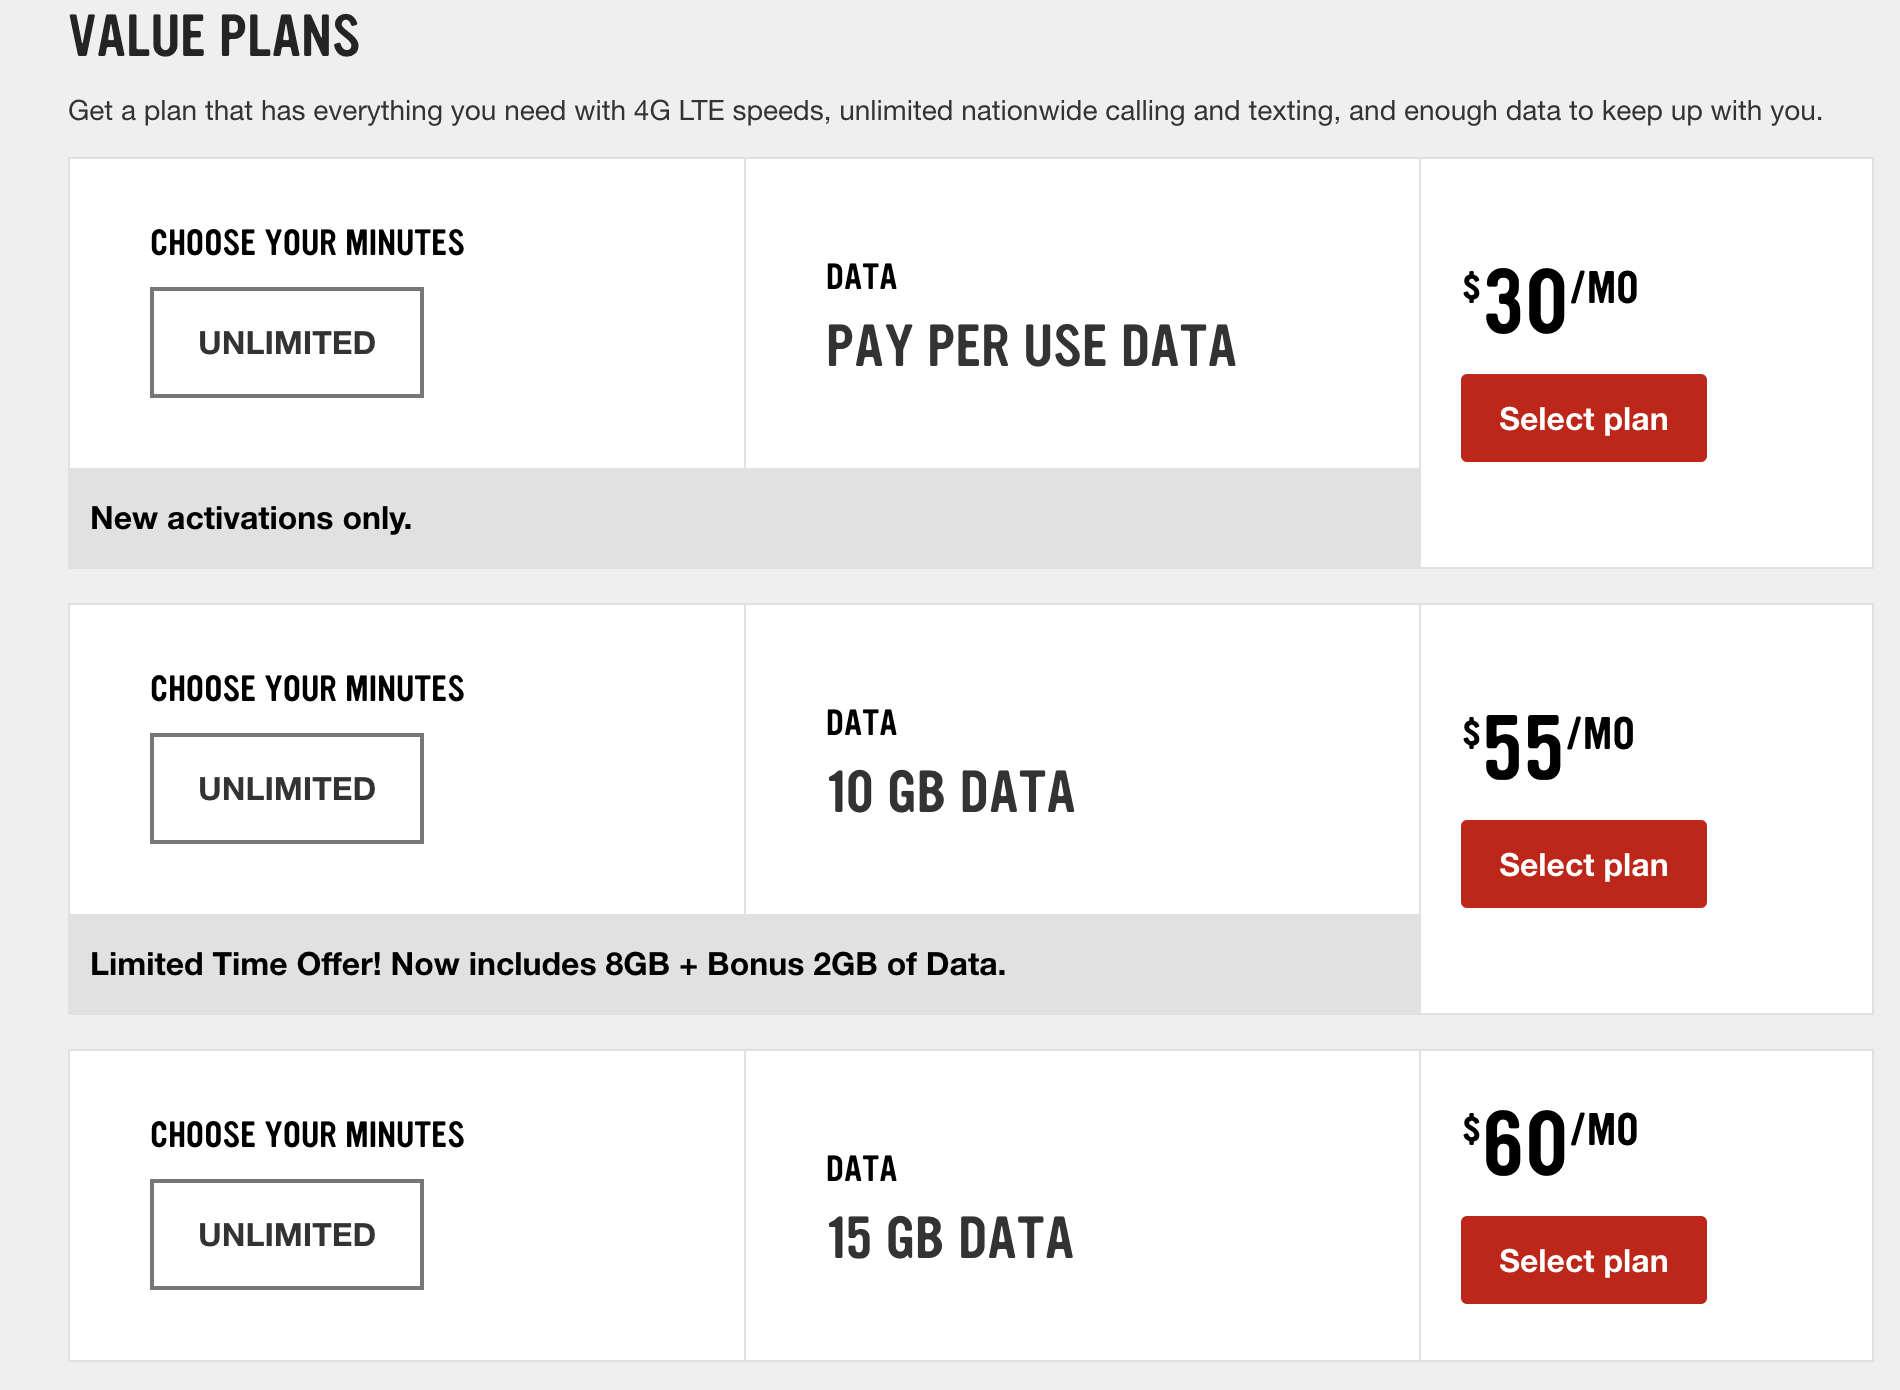Click the DATA label above 15 GB DATA
This screenshot has height=1390, width=1900.
point(861,1169)
